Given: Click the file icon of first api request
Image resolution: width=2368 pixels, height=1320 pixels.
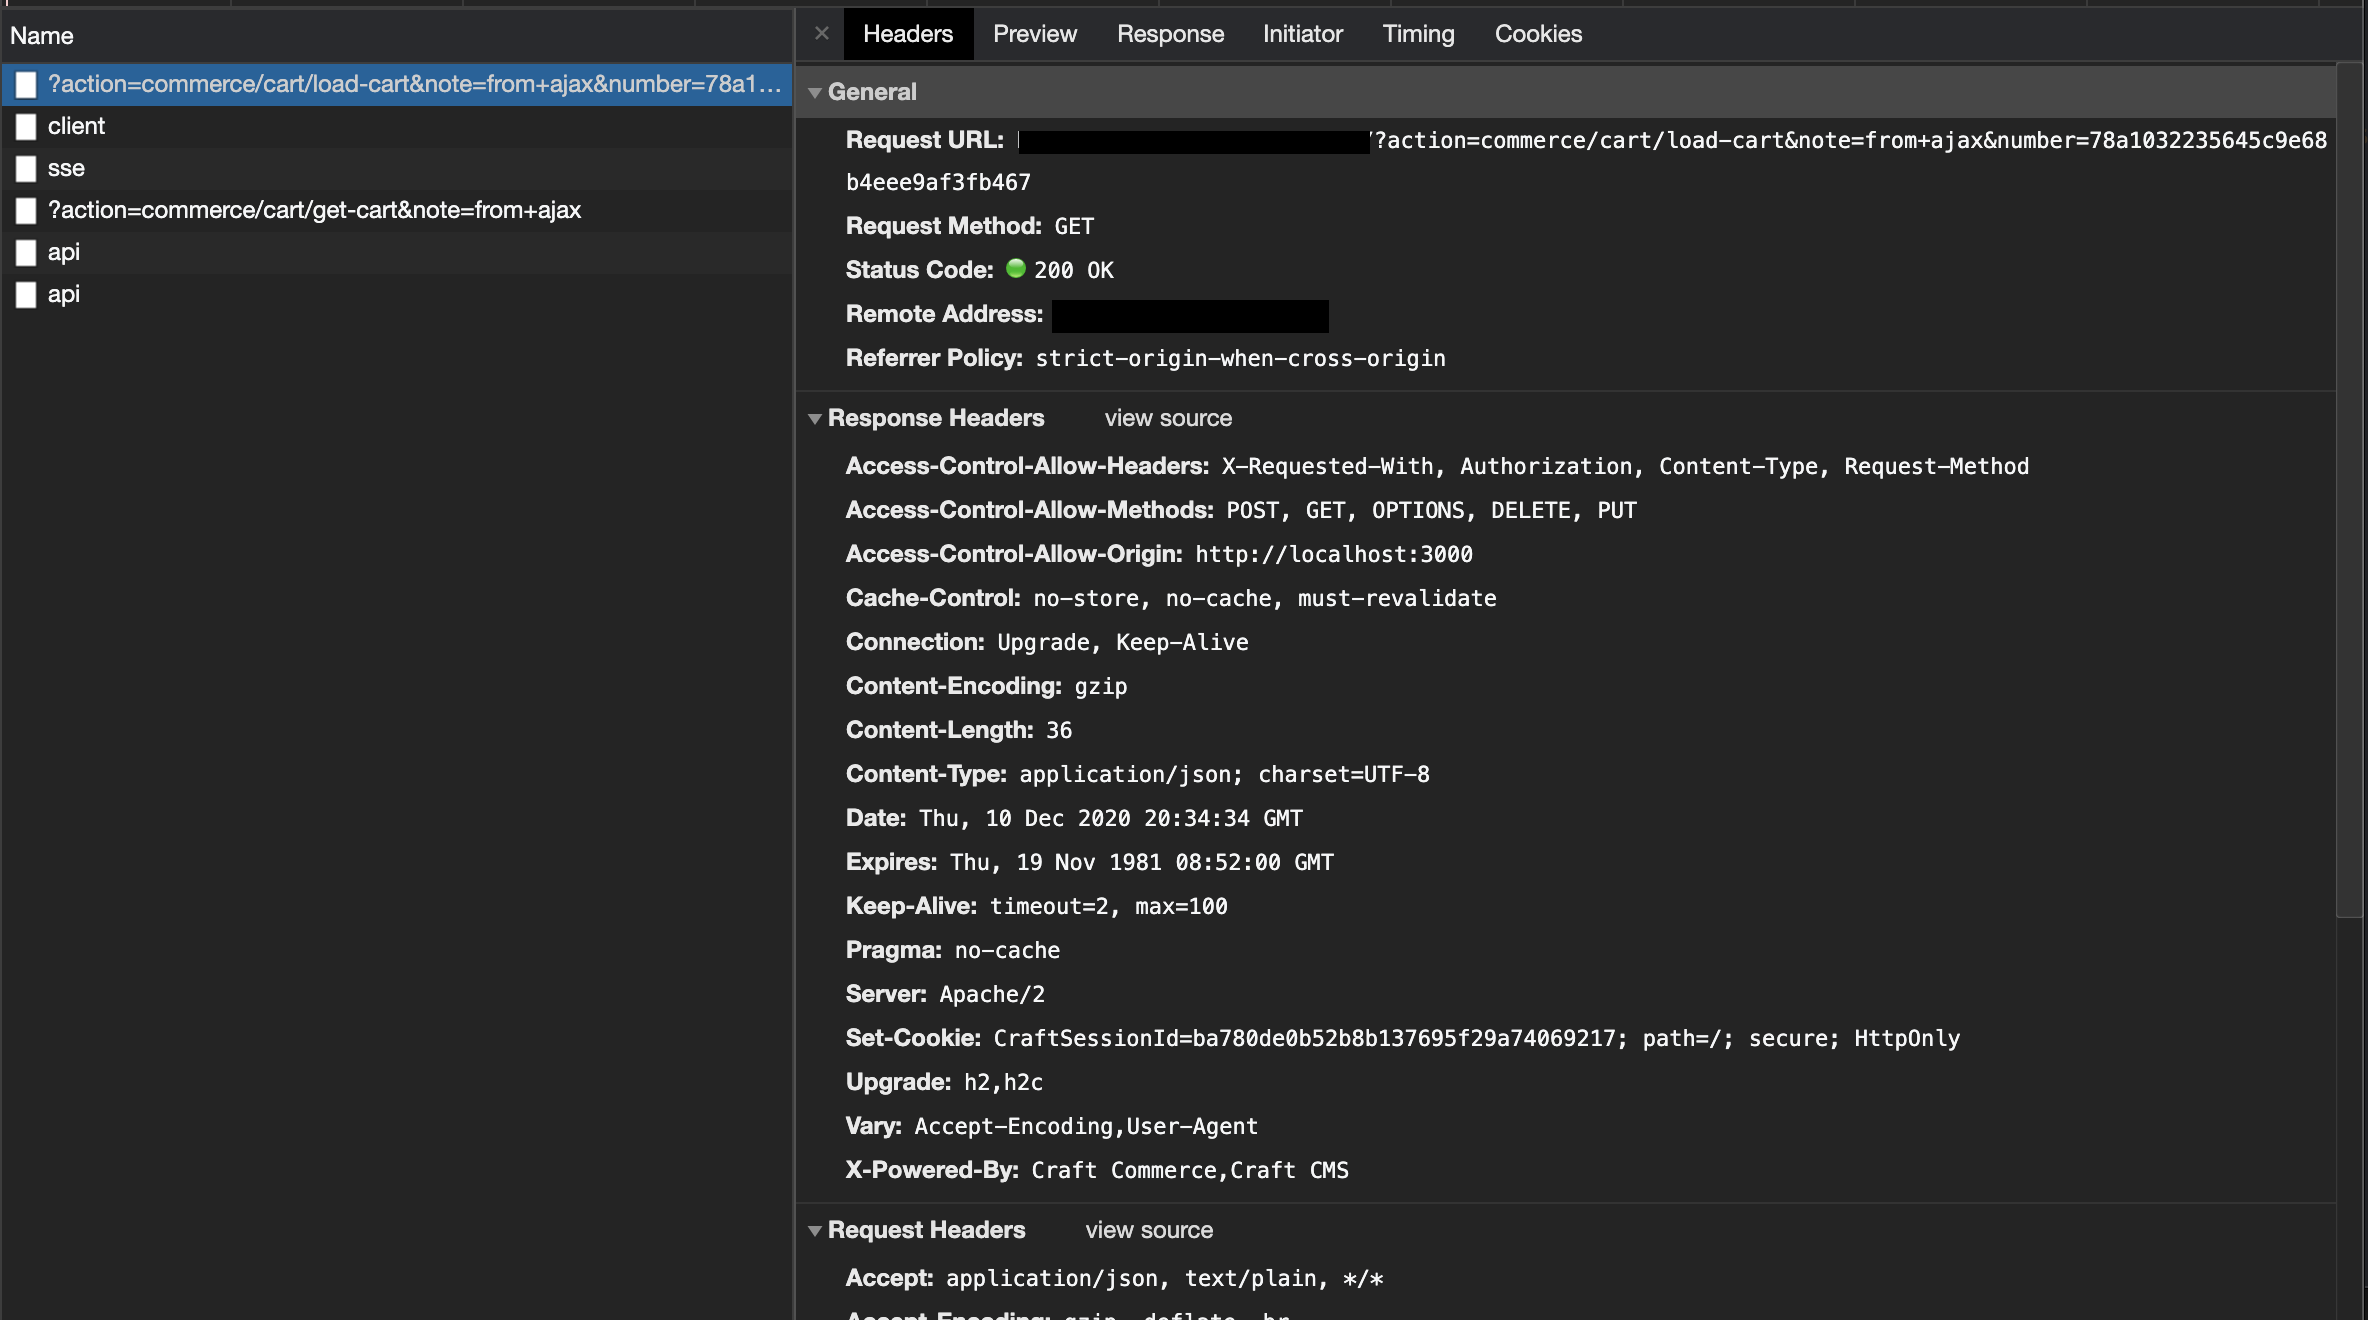Looking at the screenshot, I should [x=26, y=253].
